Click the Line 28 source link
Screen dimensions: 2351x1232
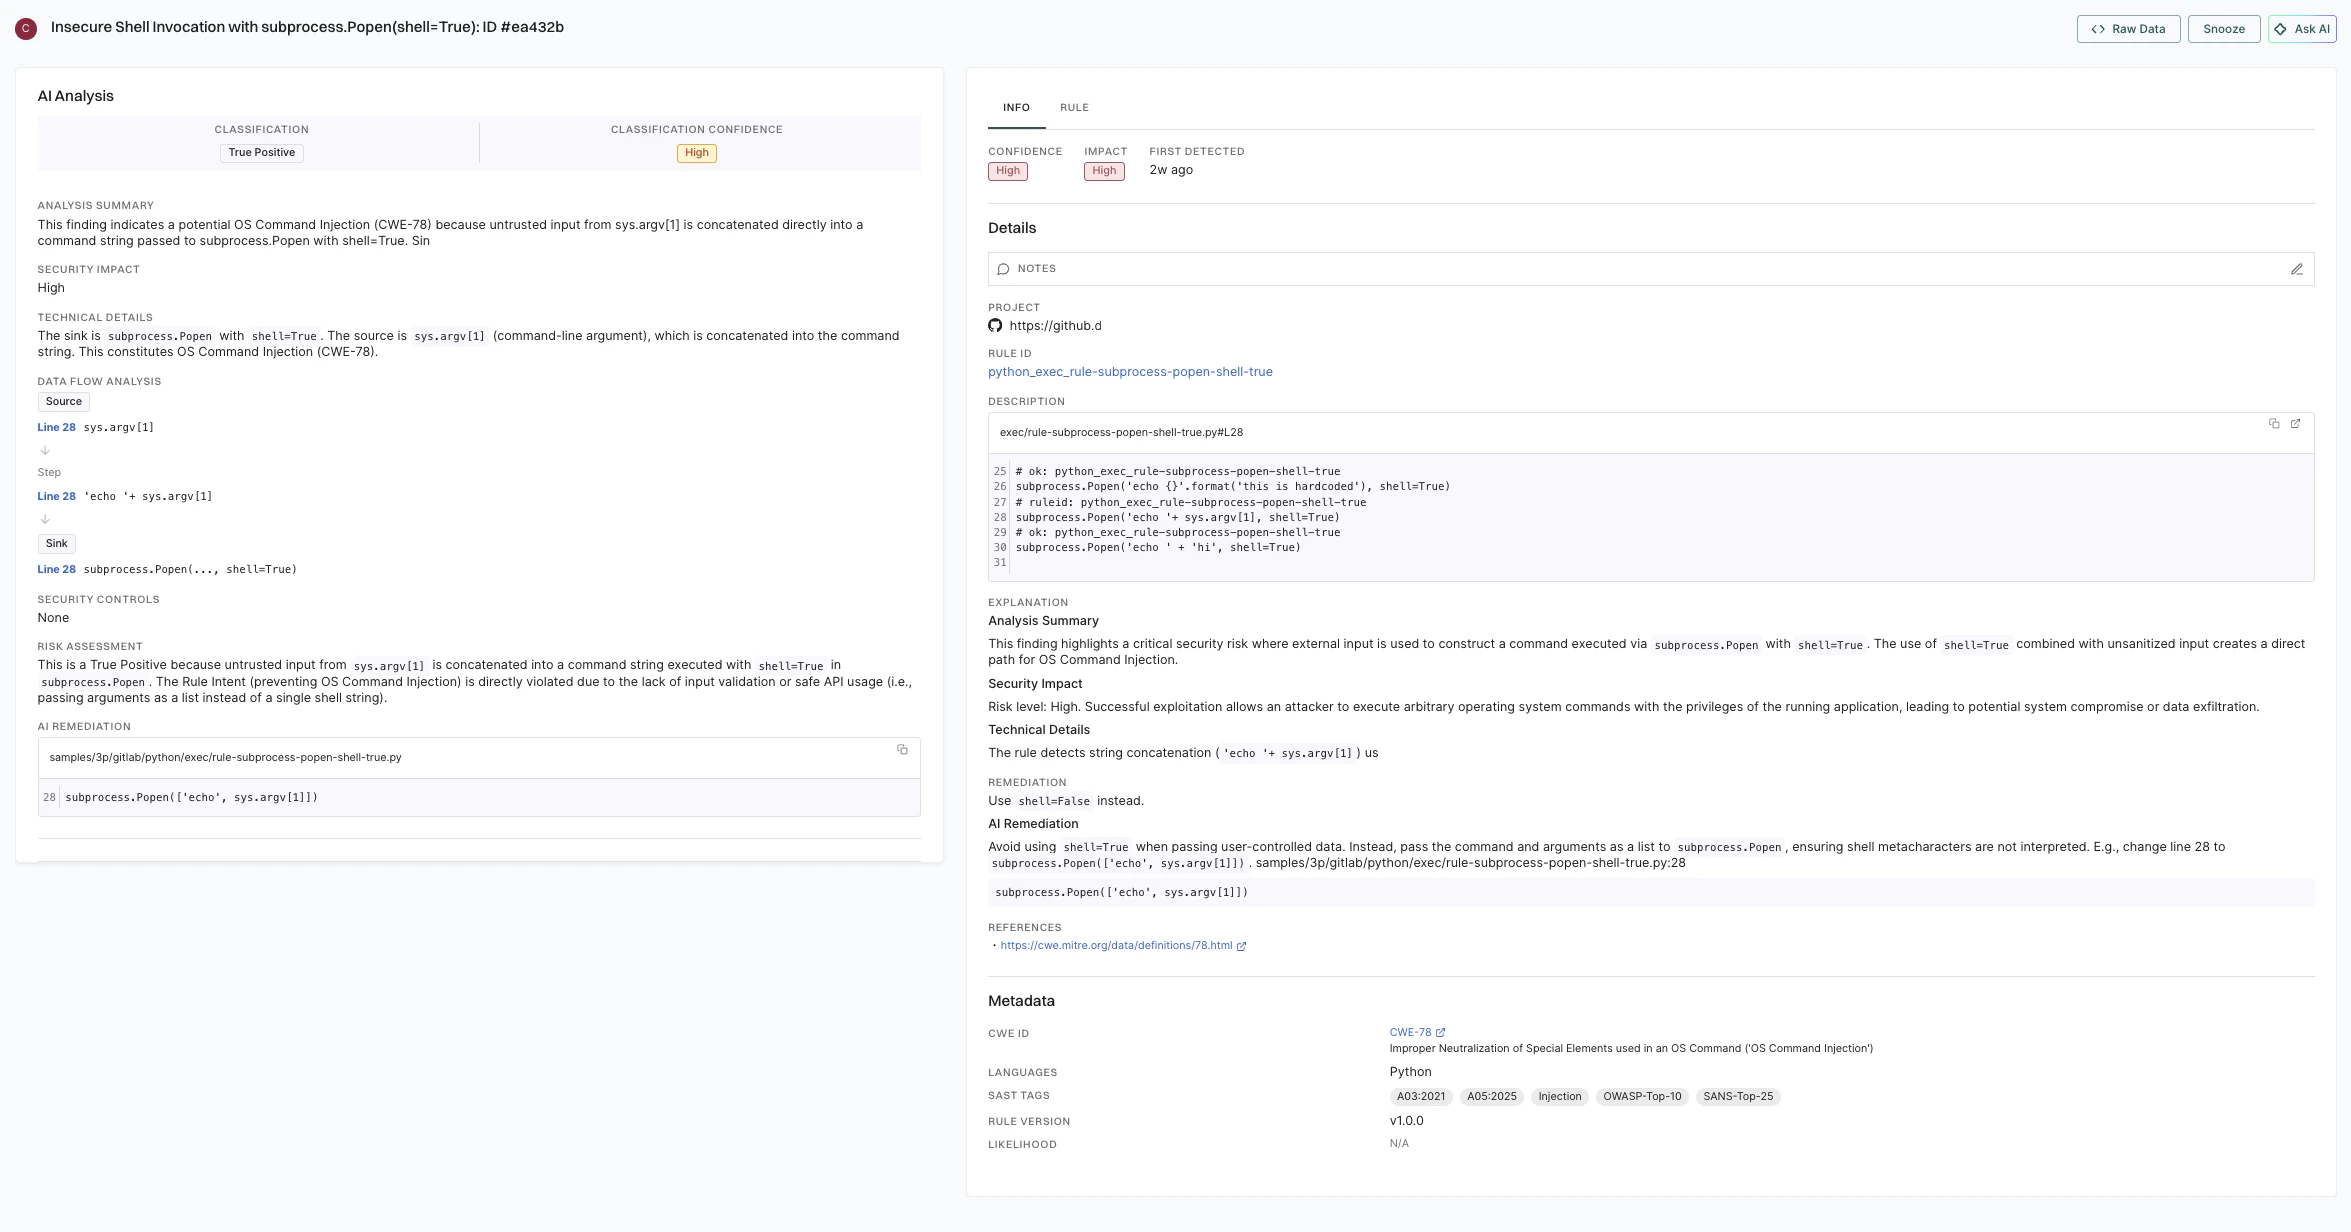[56, 427]
